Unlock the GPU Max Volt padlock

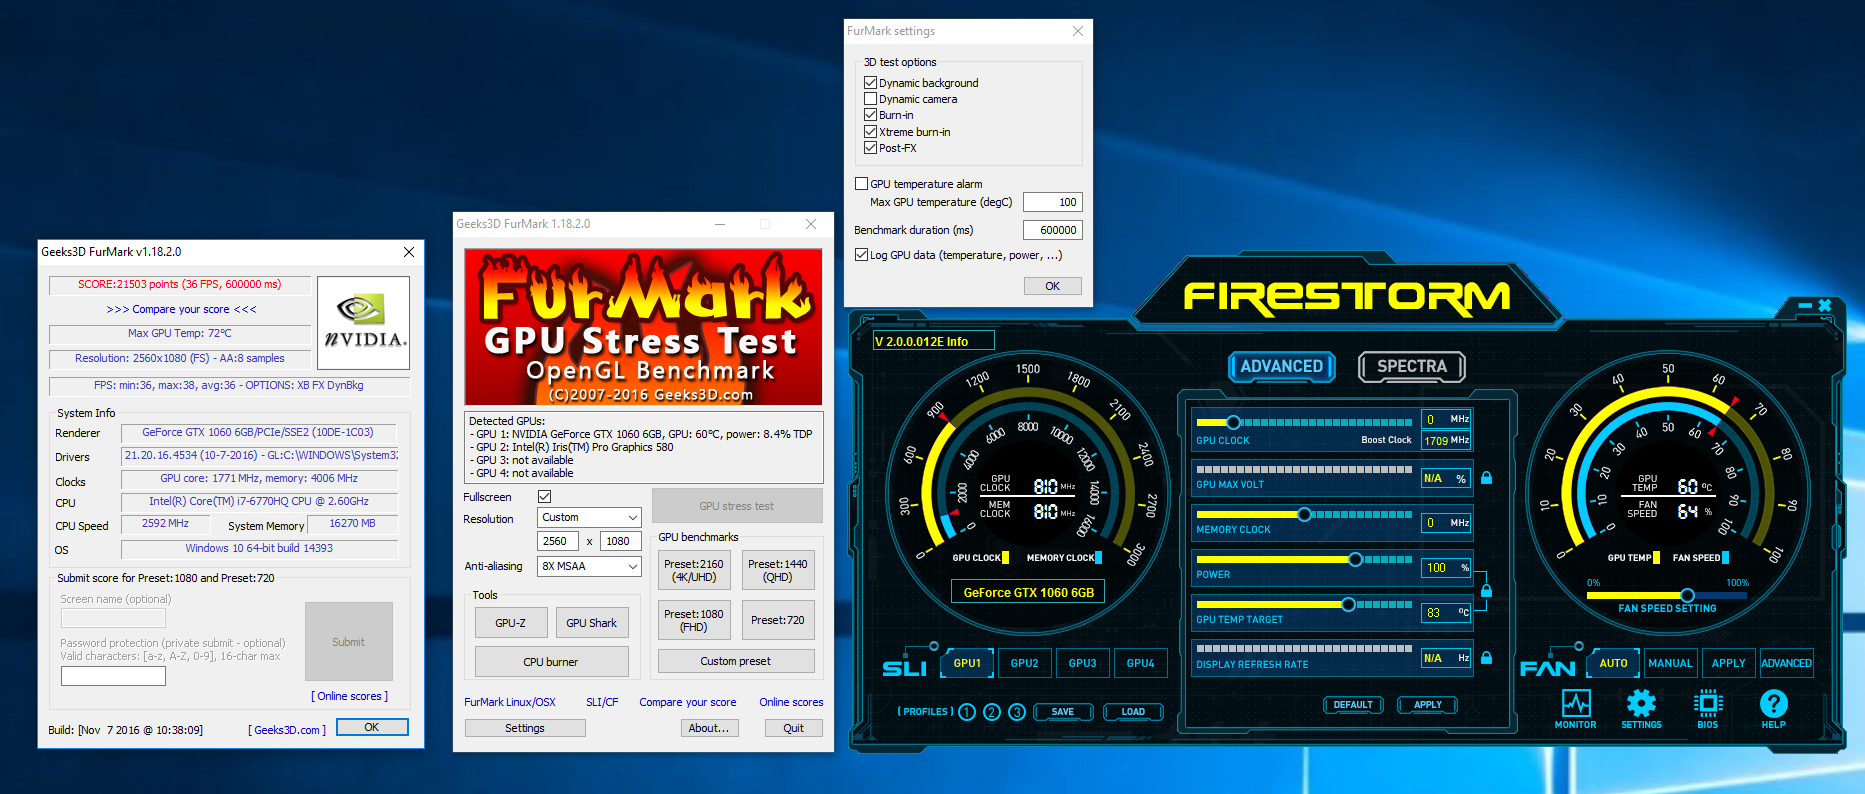tap(1486, 478)
